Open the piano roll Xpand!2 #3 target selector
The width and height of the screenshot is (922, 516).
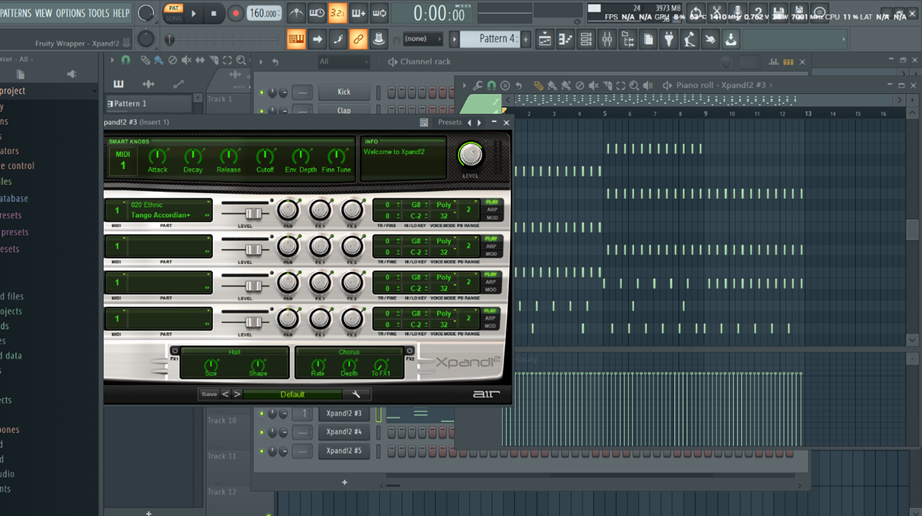[x=721, y=85]
